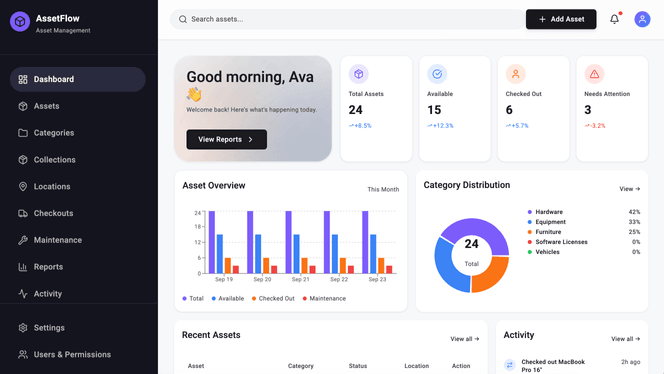Open Collections menu item
664x374 pixels.
point(77,160)
